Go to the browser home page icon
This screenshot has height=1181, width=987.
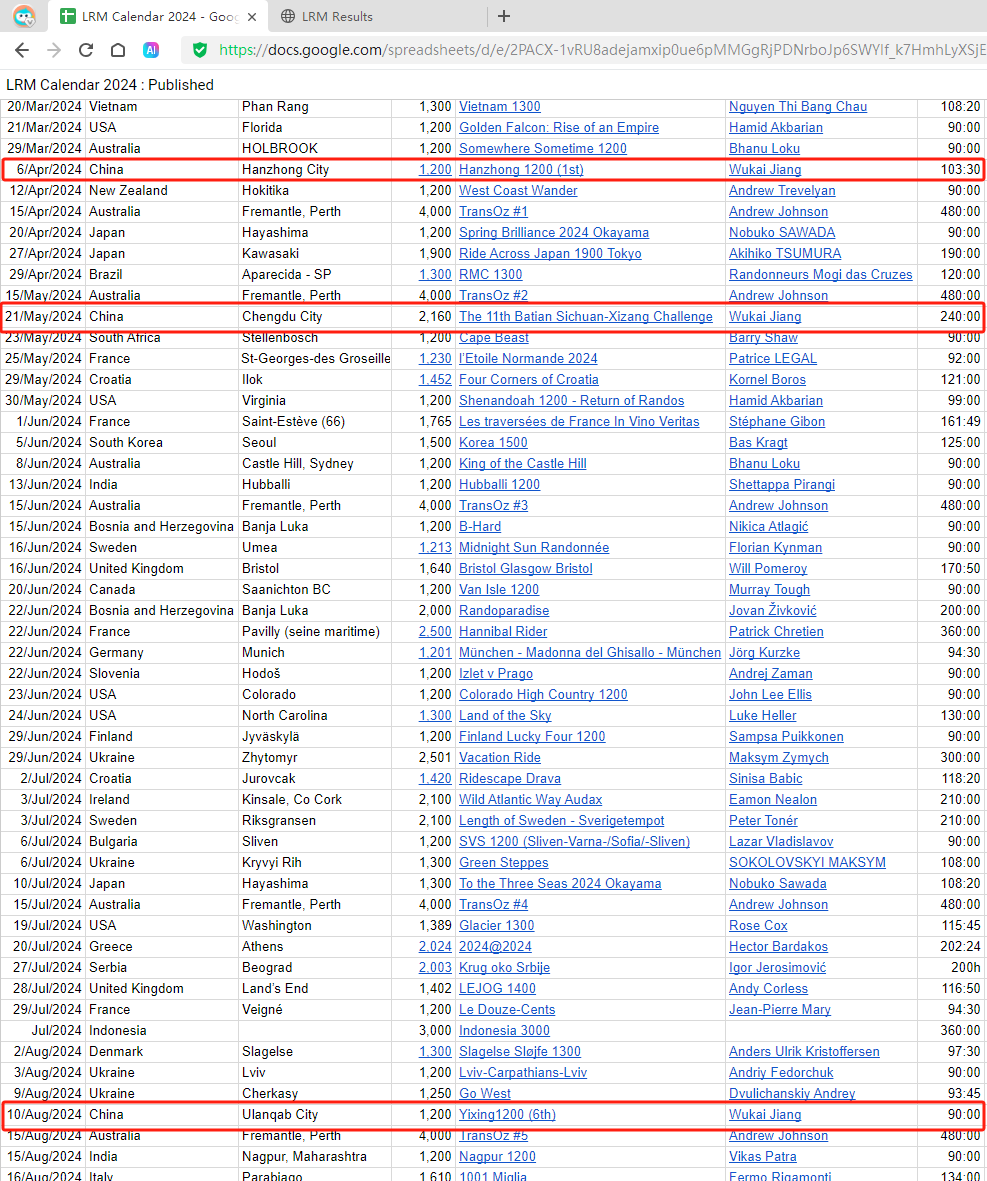(x=118, y=50)
